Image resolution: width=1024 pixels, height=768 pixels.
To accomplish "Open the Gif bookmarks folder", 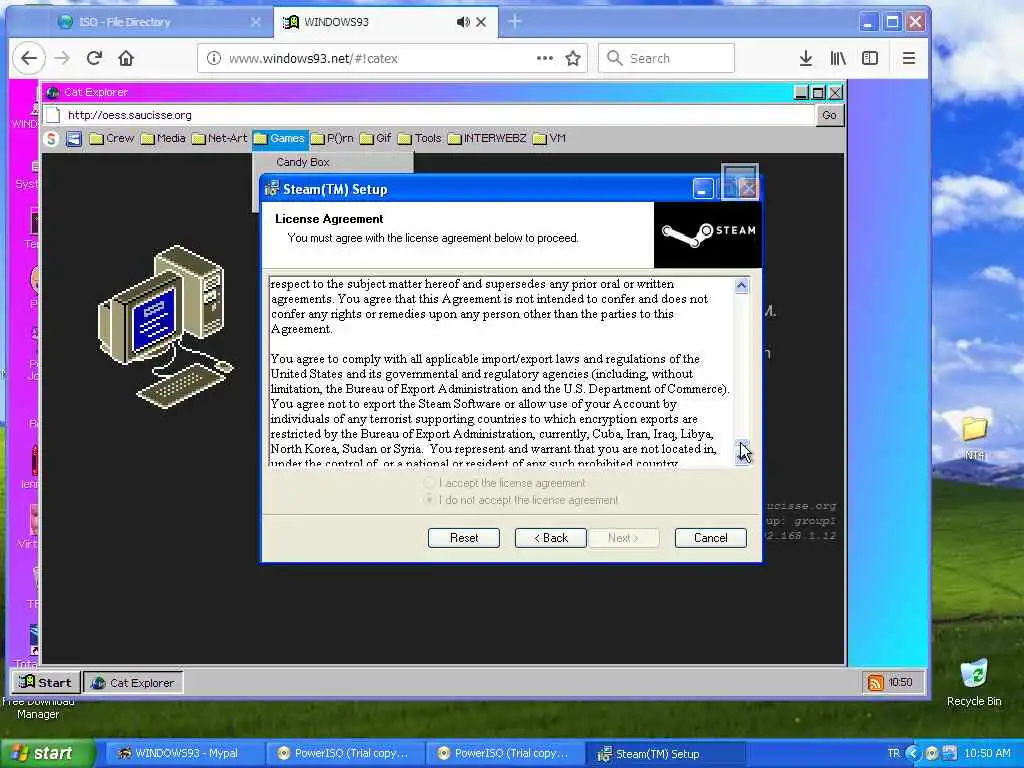I will tap(376, 138).
